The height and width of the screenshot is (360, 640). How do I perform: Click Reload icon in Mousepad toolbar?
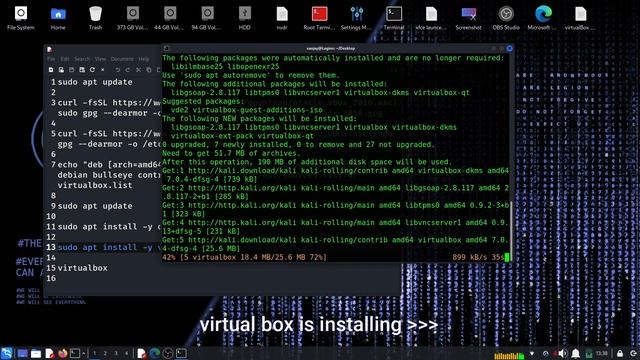point(92,70)
